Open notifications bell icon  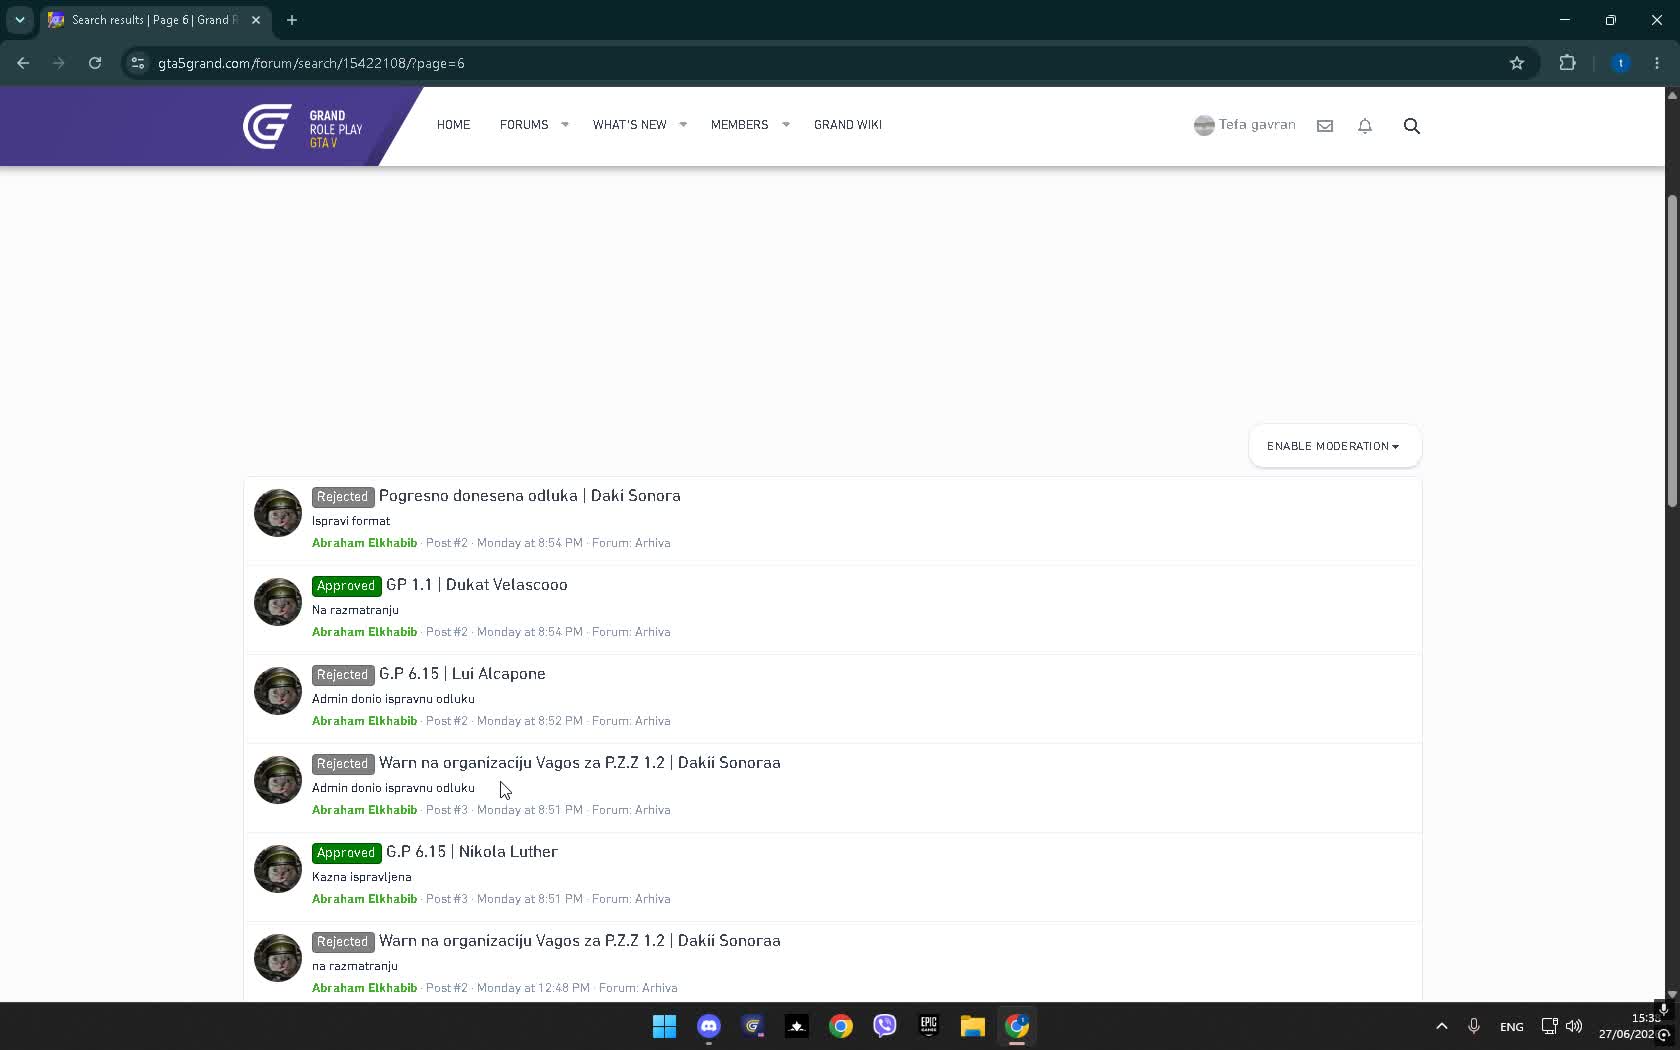1364,126
